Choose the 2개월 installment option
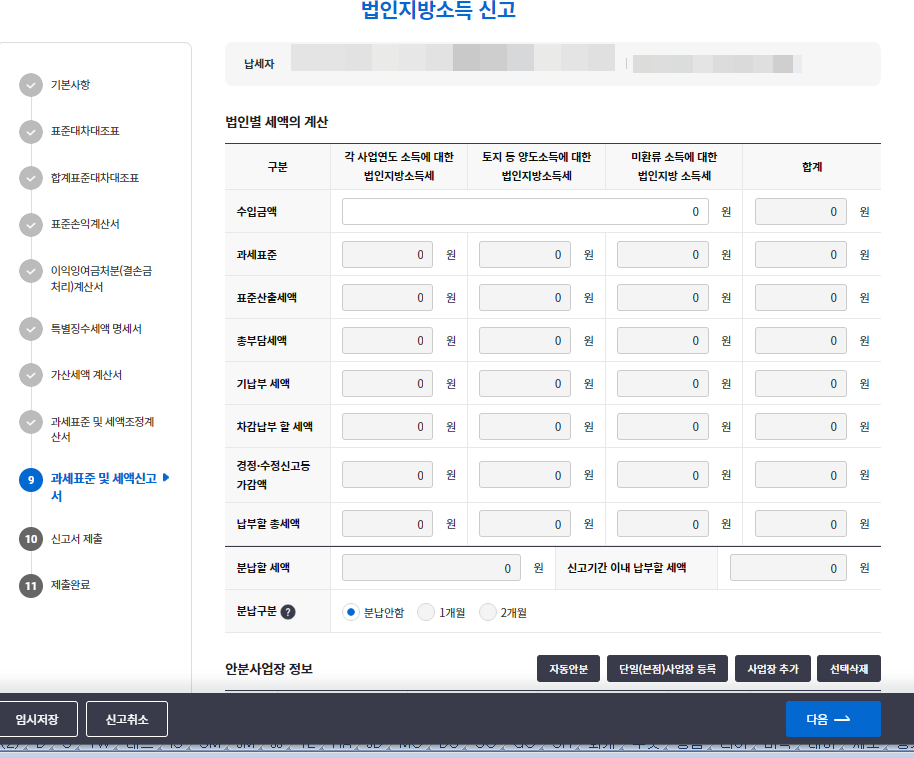914x758 pixels. tap(488, 611)
